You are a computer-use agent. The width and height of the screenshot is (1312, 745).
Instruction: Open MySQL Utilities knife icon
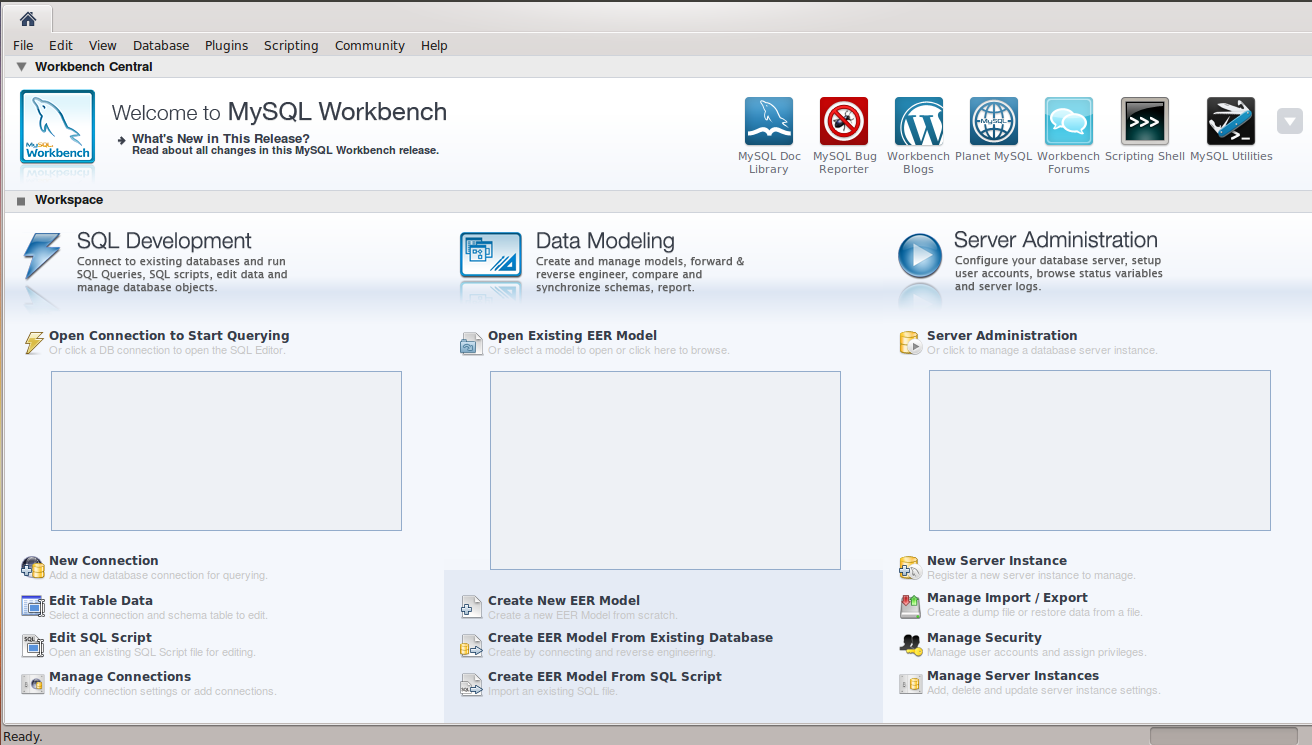(1231, 122)
